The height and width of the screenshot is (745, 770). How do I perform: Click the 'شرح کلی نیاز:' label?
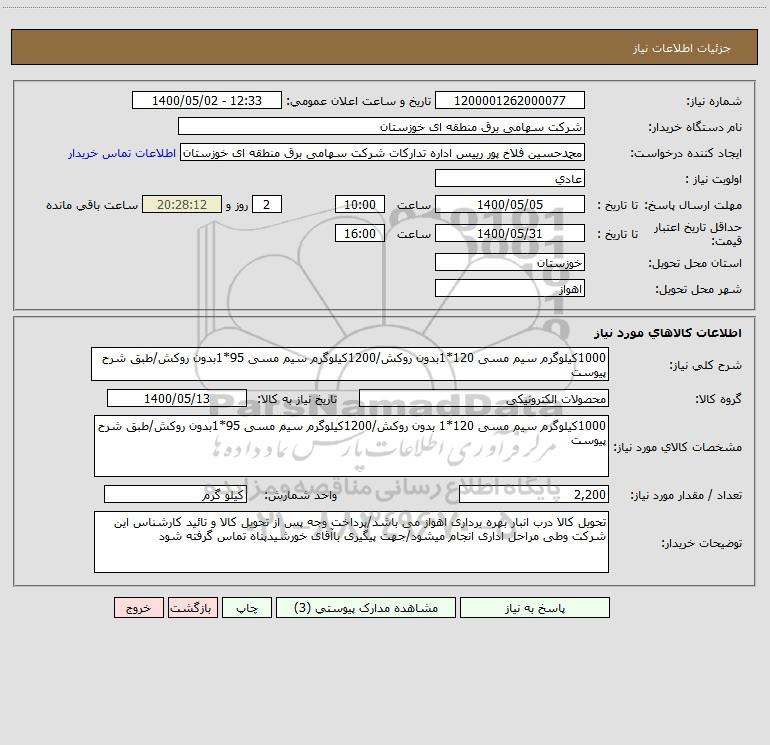pos(706,365)
